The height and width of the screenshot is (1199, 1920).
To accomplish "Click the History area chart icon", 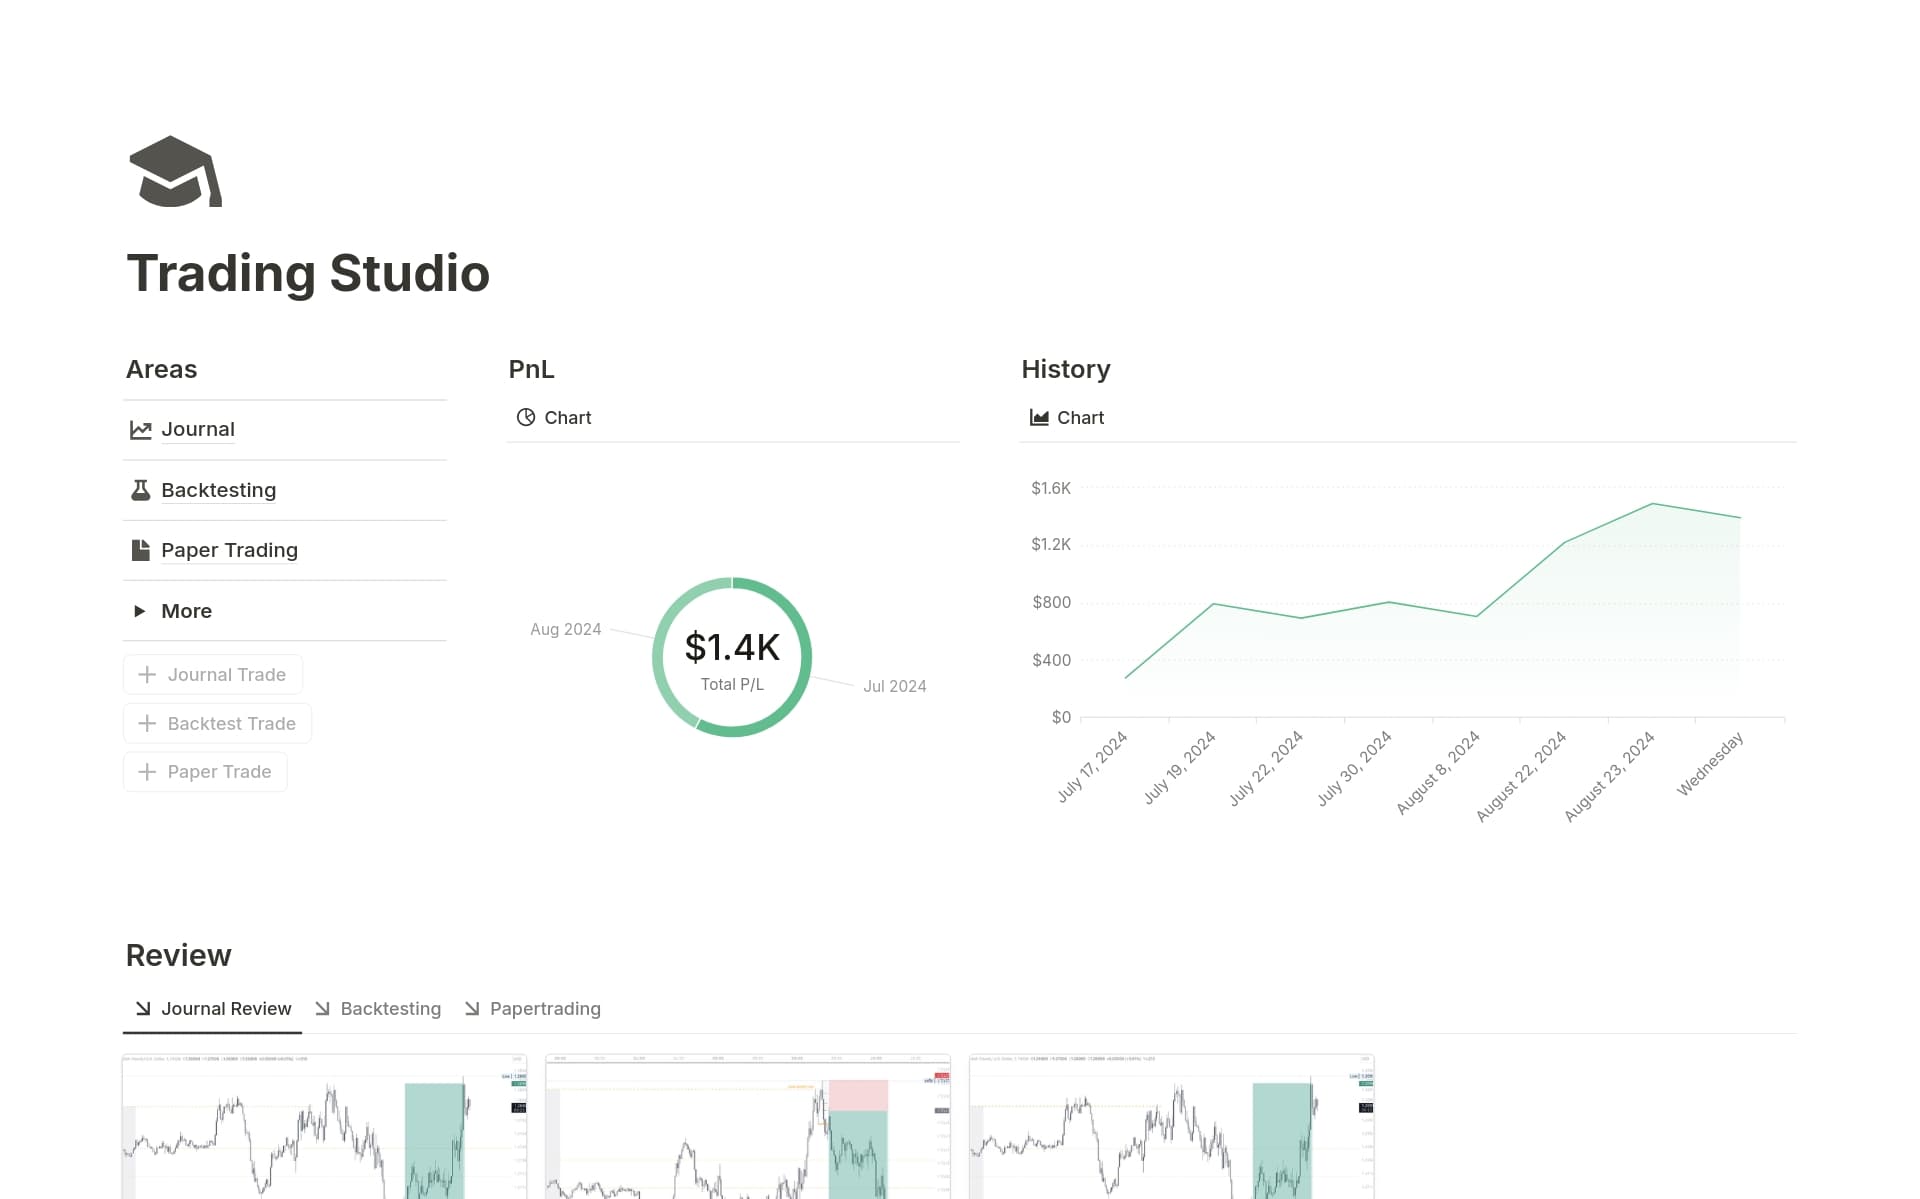I will [1039, 418].
